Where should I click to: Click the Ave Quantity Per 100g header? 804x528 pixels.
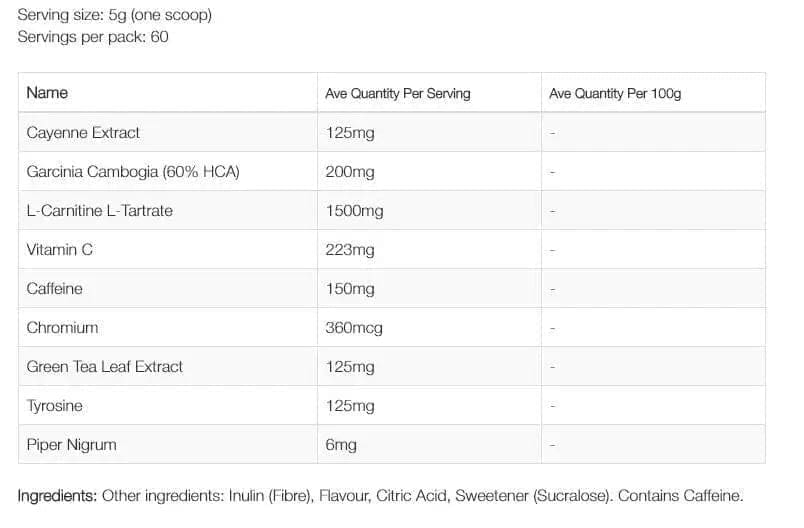[x=615, y=93]
